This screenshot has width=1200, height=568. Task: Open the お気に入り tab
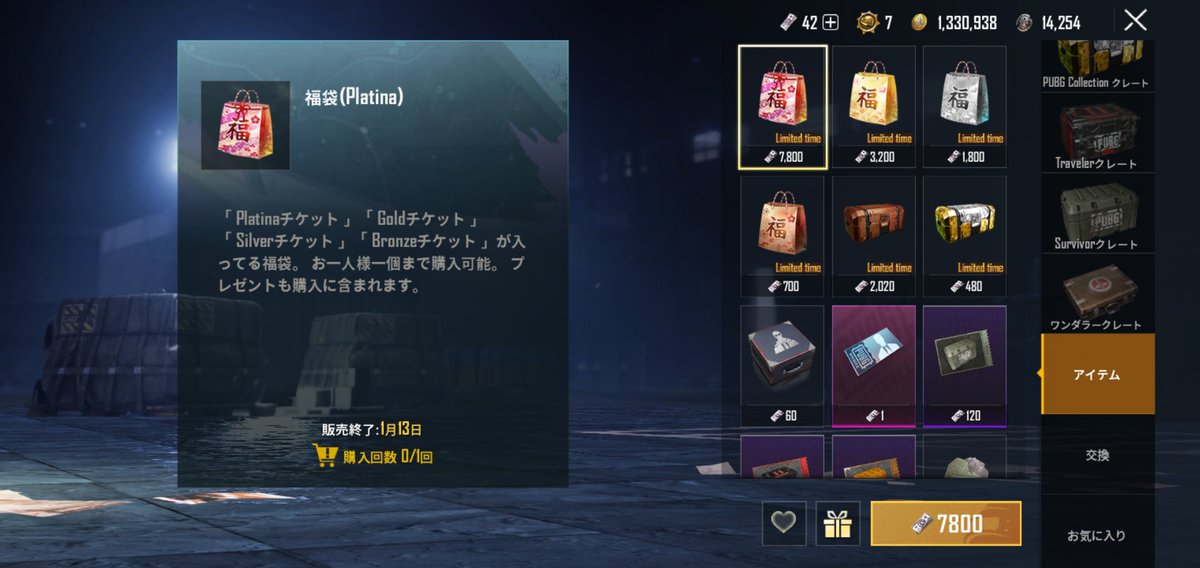click(x=1098, y=535)
